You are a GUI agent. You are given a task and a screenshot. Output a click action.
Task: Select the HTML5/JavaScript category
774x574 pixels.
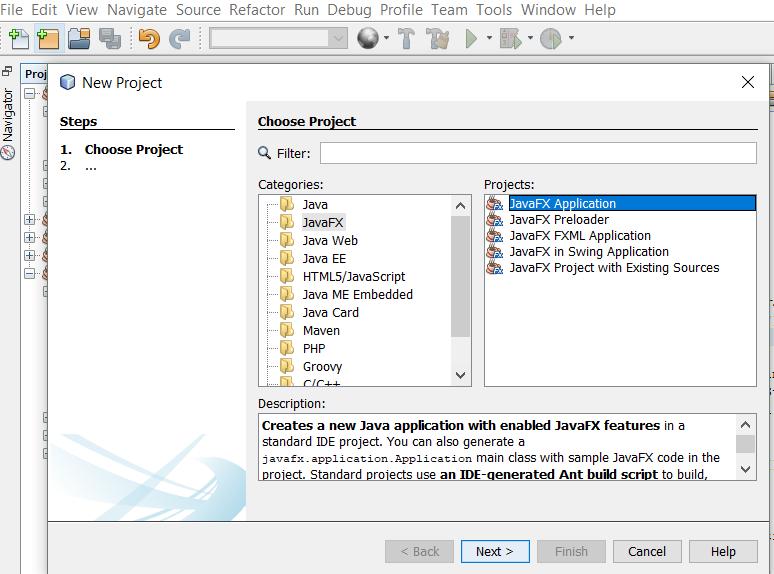coord(354,276)
